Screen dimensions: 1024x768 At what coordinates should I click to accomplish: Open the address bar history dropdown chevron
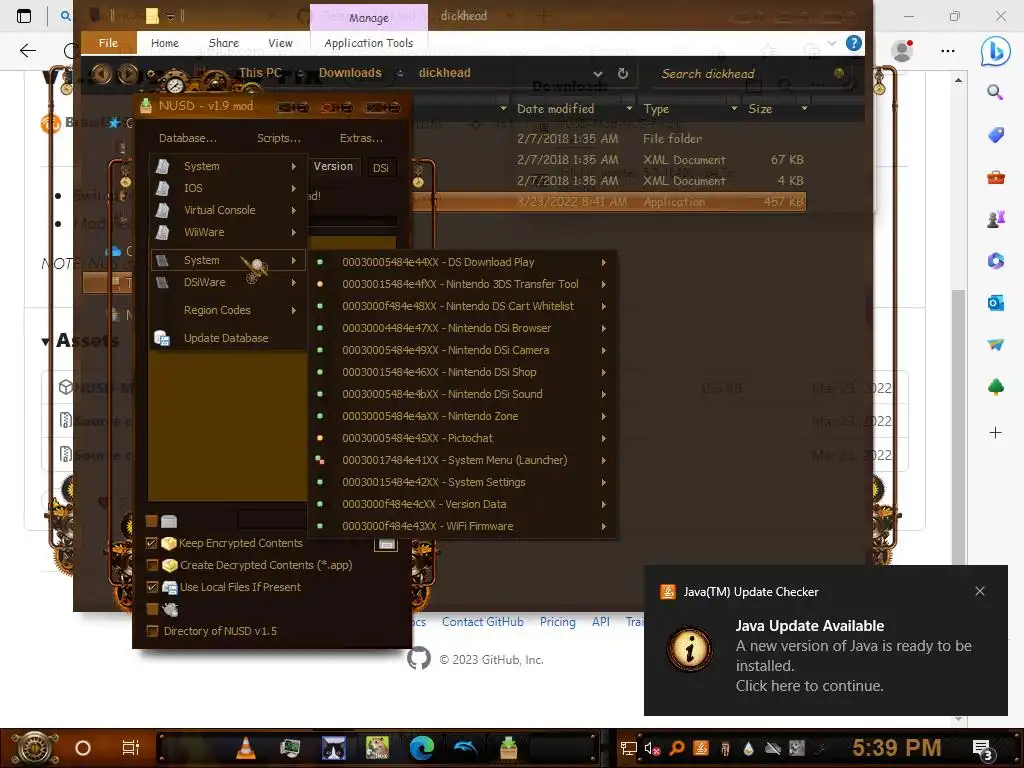pos(598,74)
